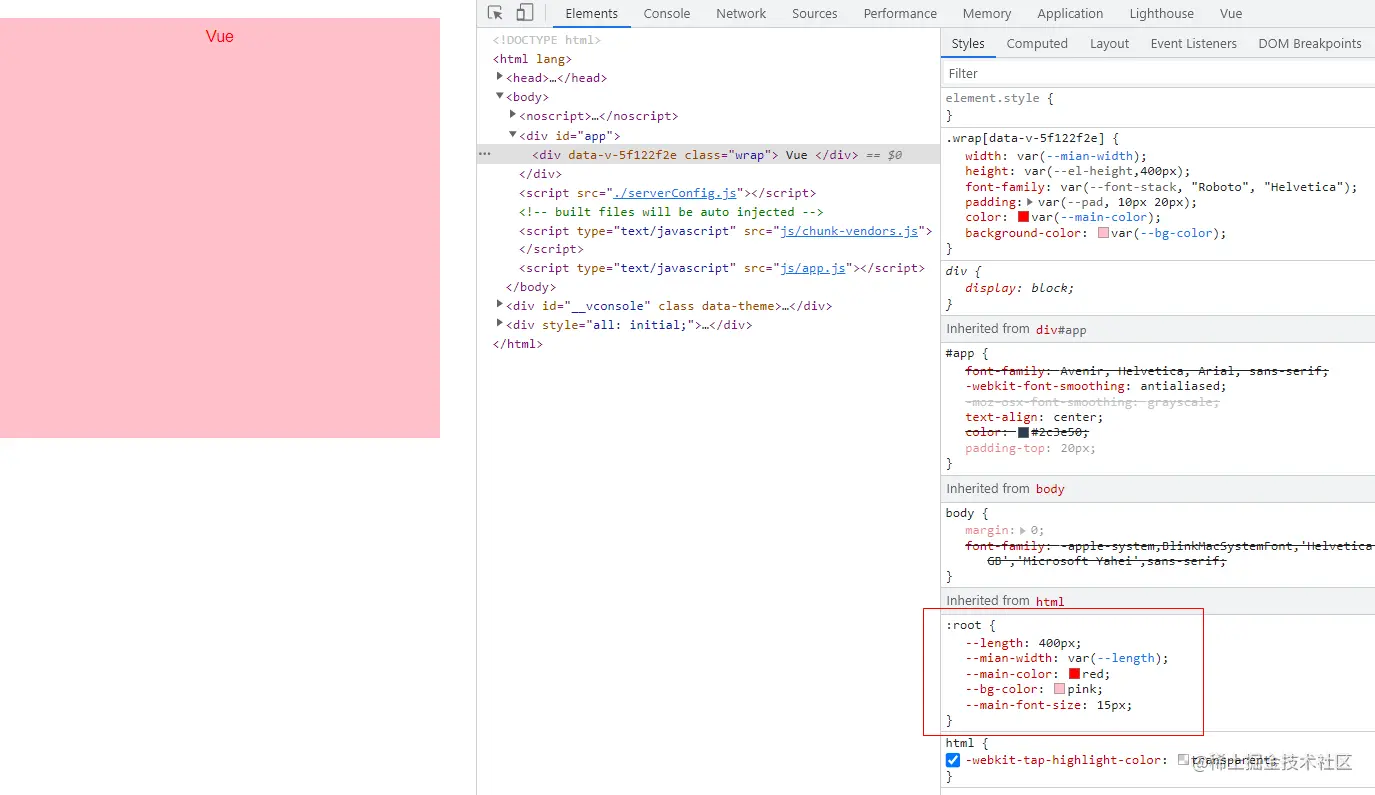This screenshot has width=1375, height=795.
Task: Switch to the Performance tab
Action: [900, 14]
